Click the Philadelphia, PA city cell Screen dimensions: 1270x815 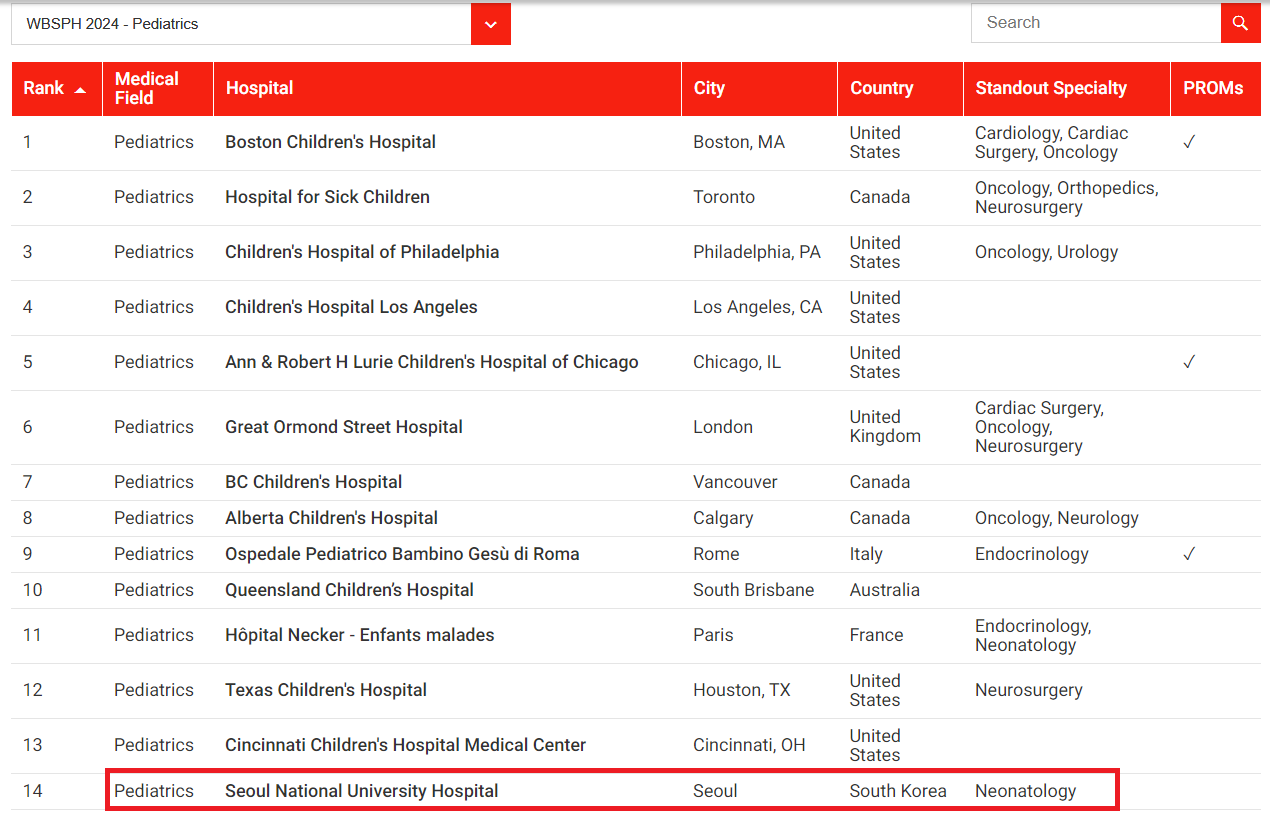757,252
